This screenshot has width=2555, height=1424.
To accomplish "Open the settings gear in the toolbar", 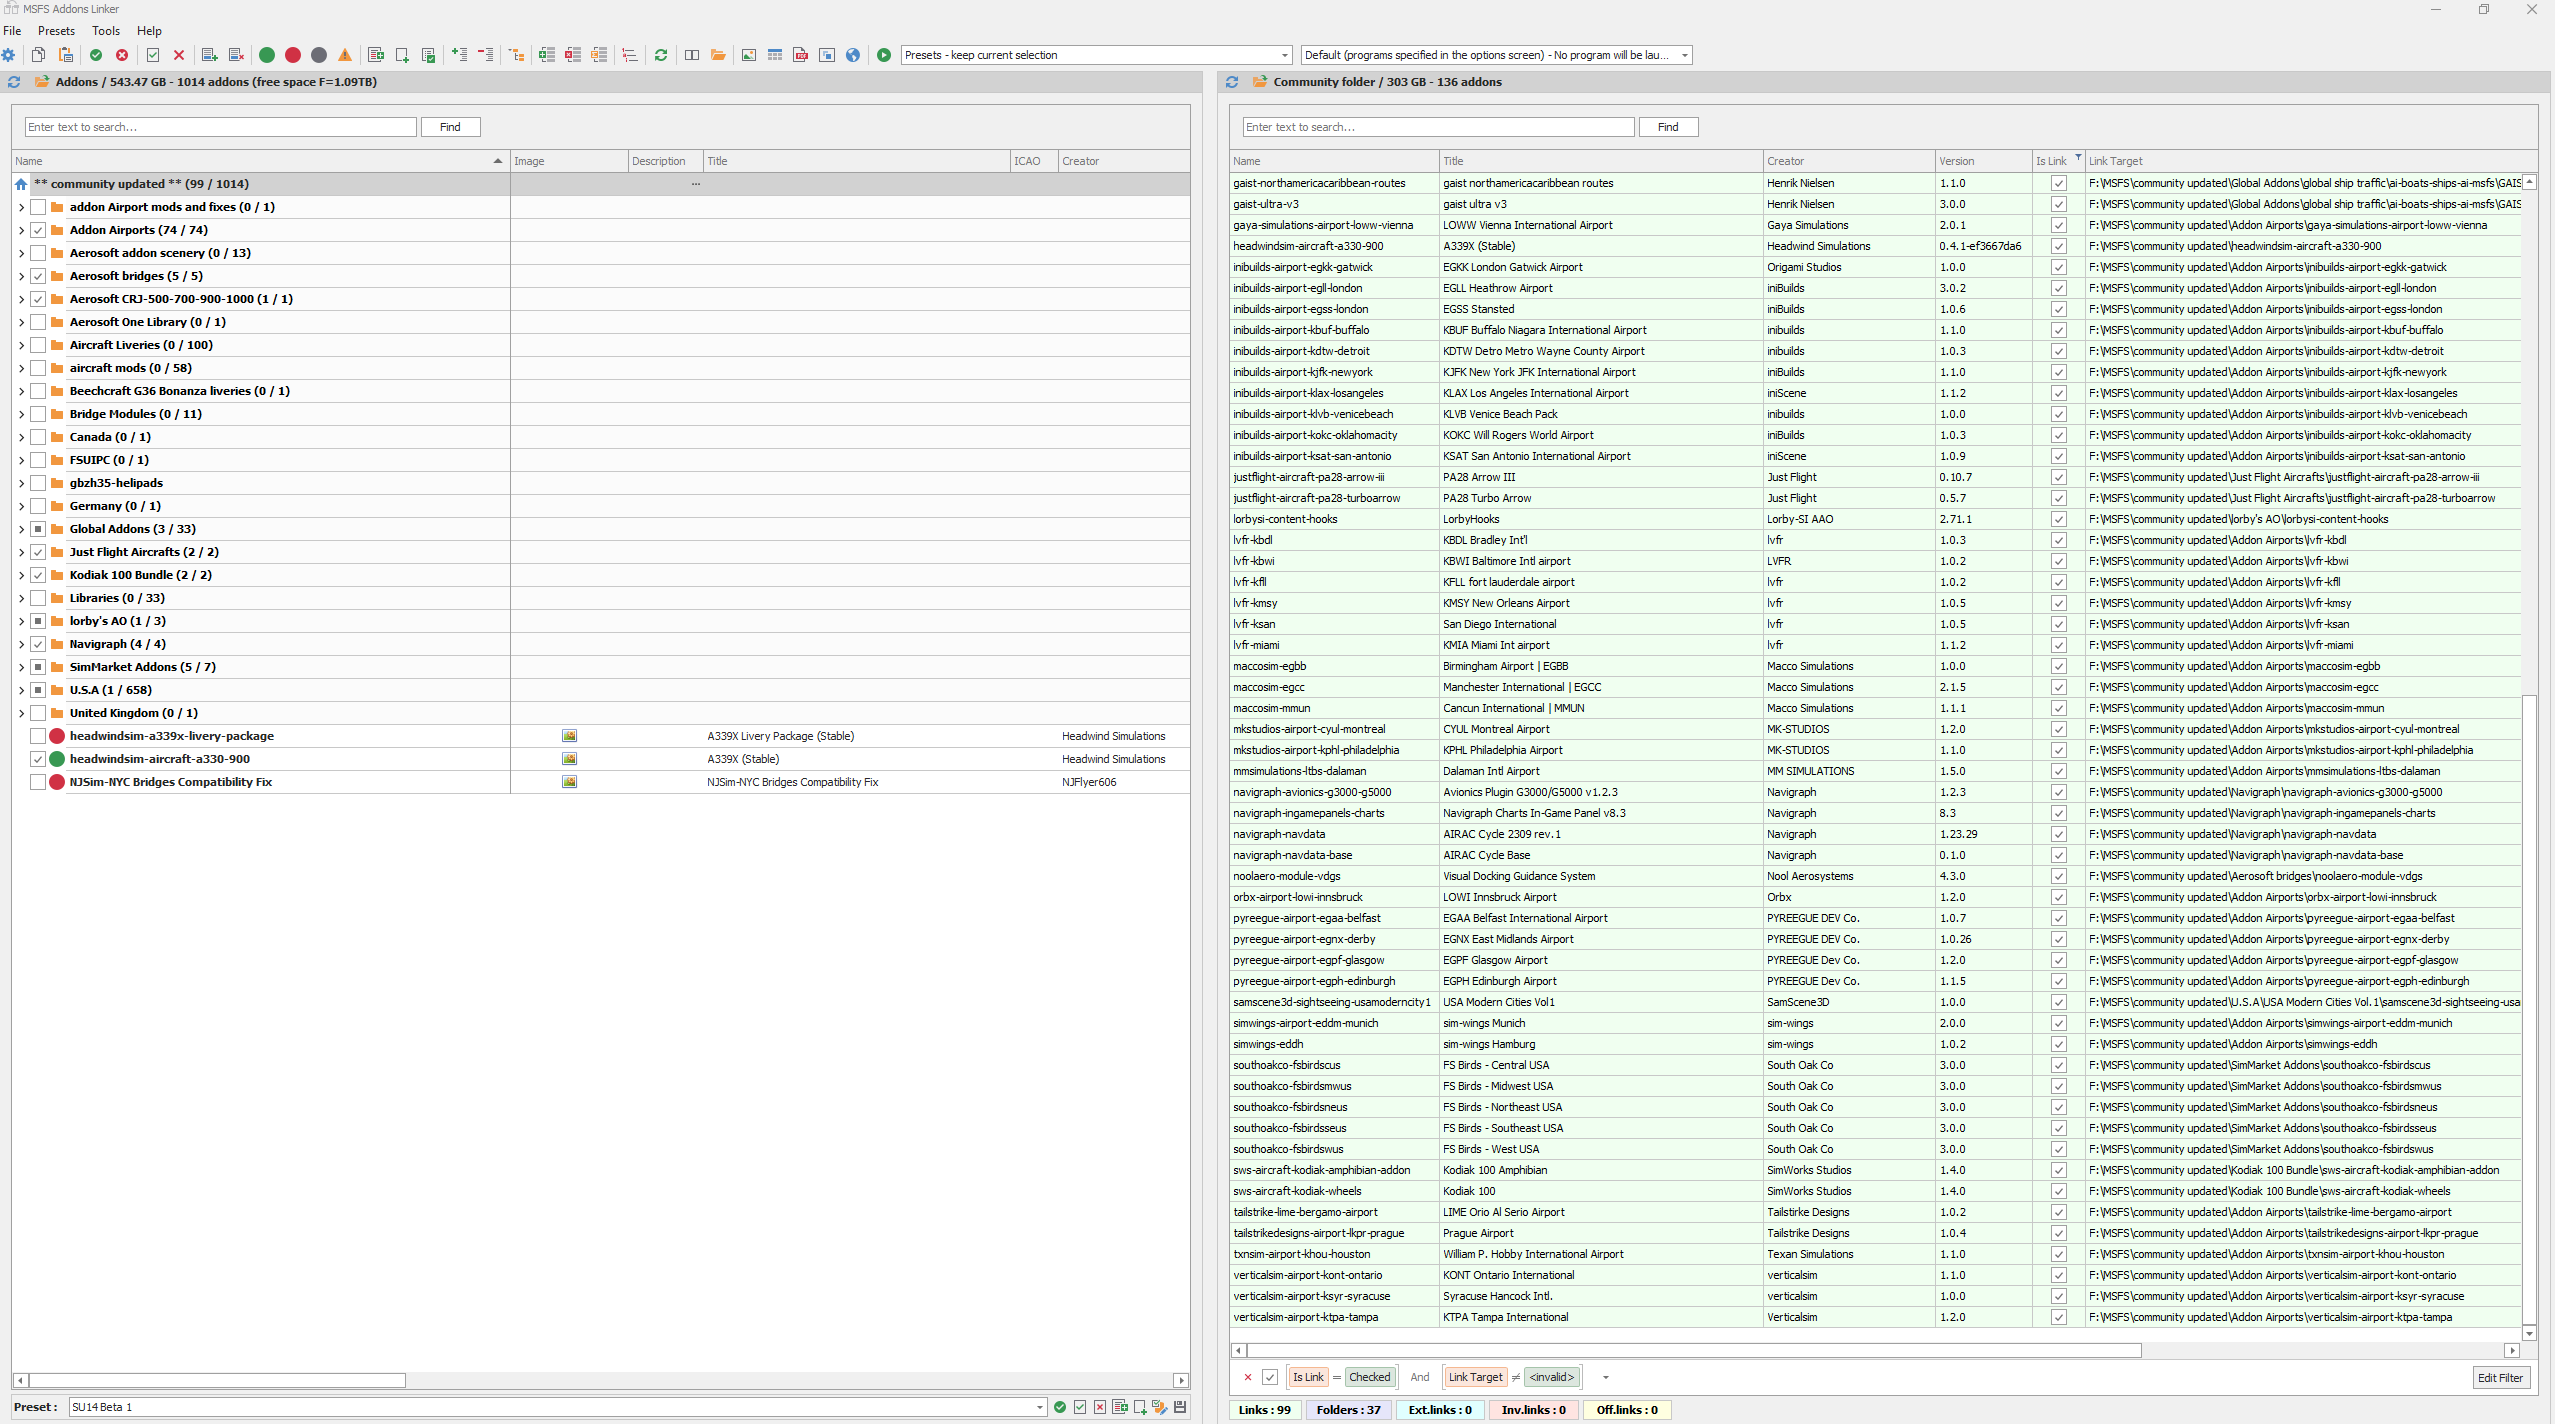I will 10,55.
